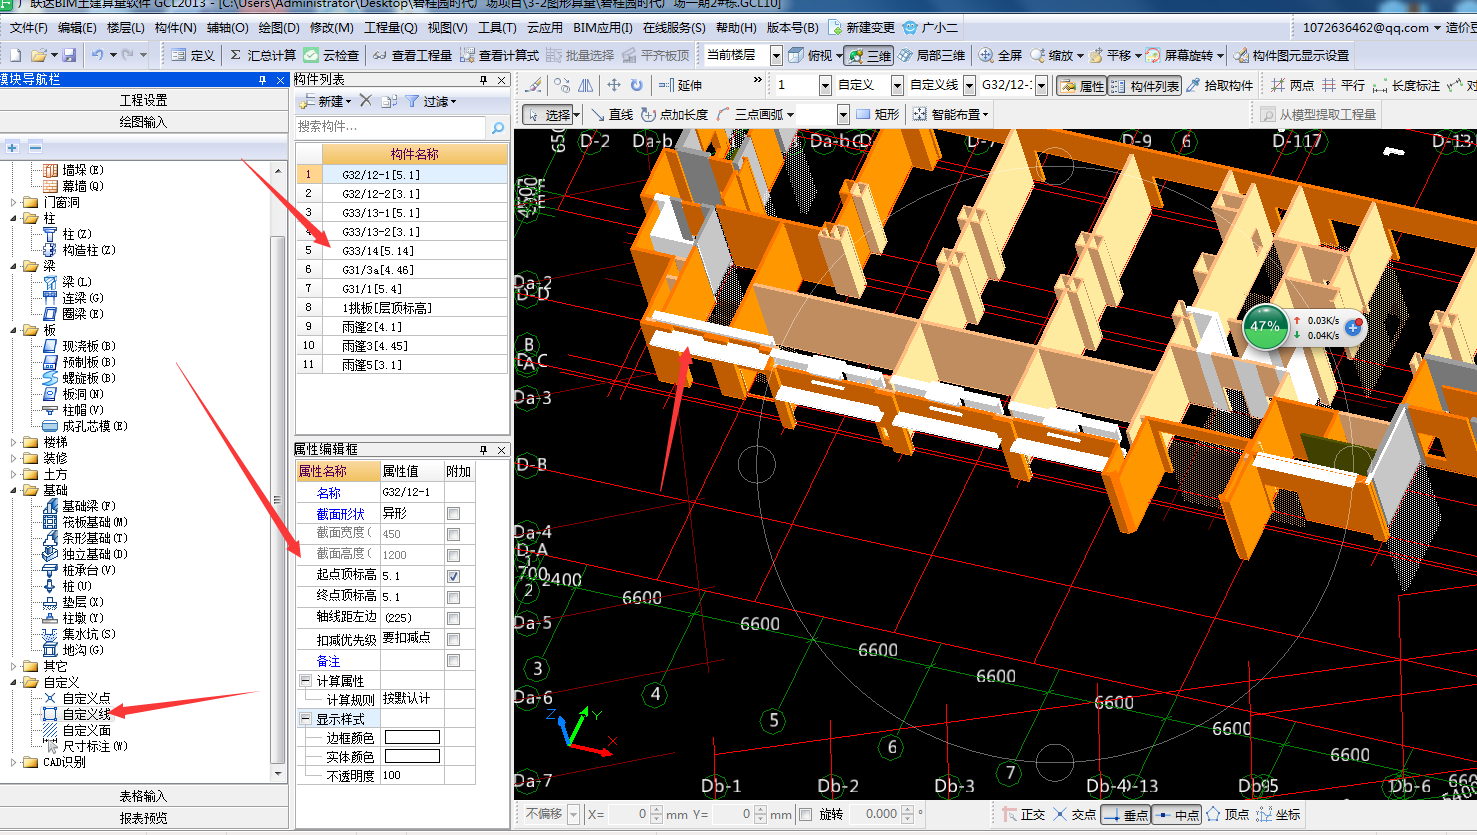The width and height of the screenshot is (1477, 835).
Task: Open the 文件(F) menu
Action: (x=28, y=27)
